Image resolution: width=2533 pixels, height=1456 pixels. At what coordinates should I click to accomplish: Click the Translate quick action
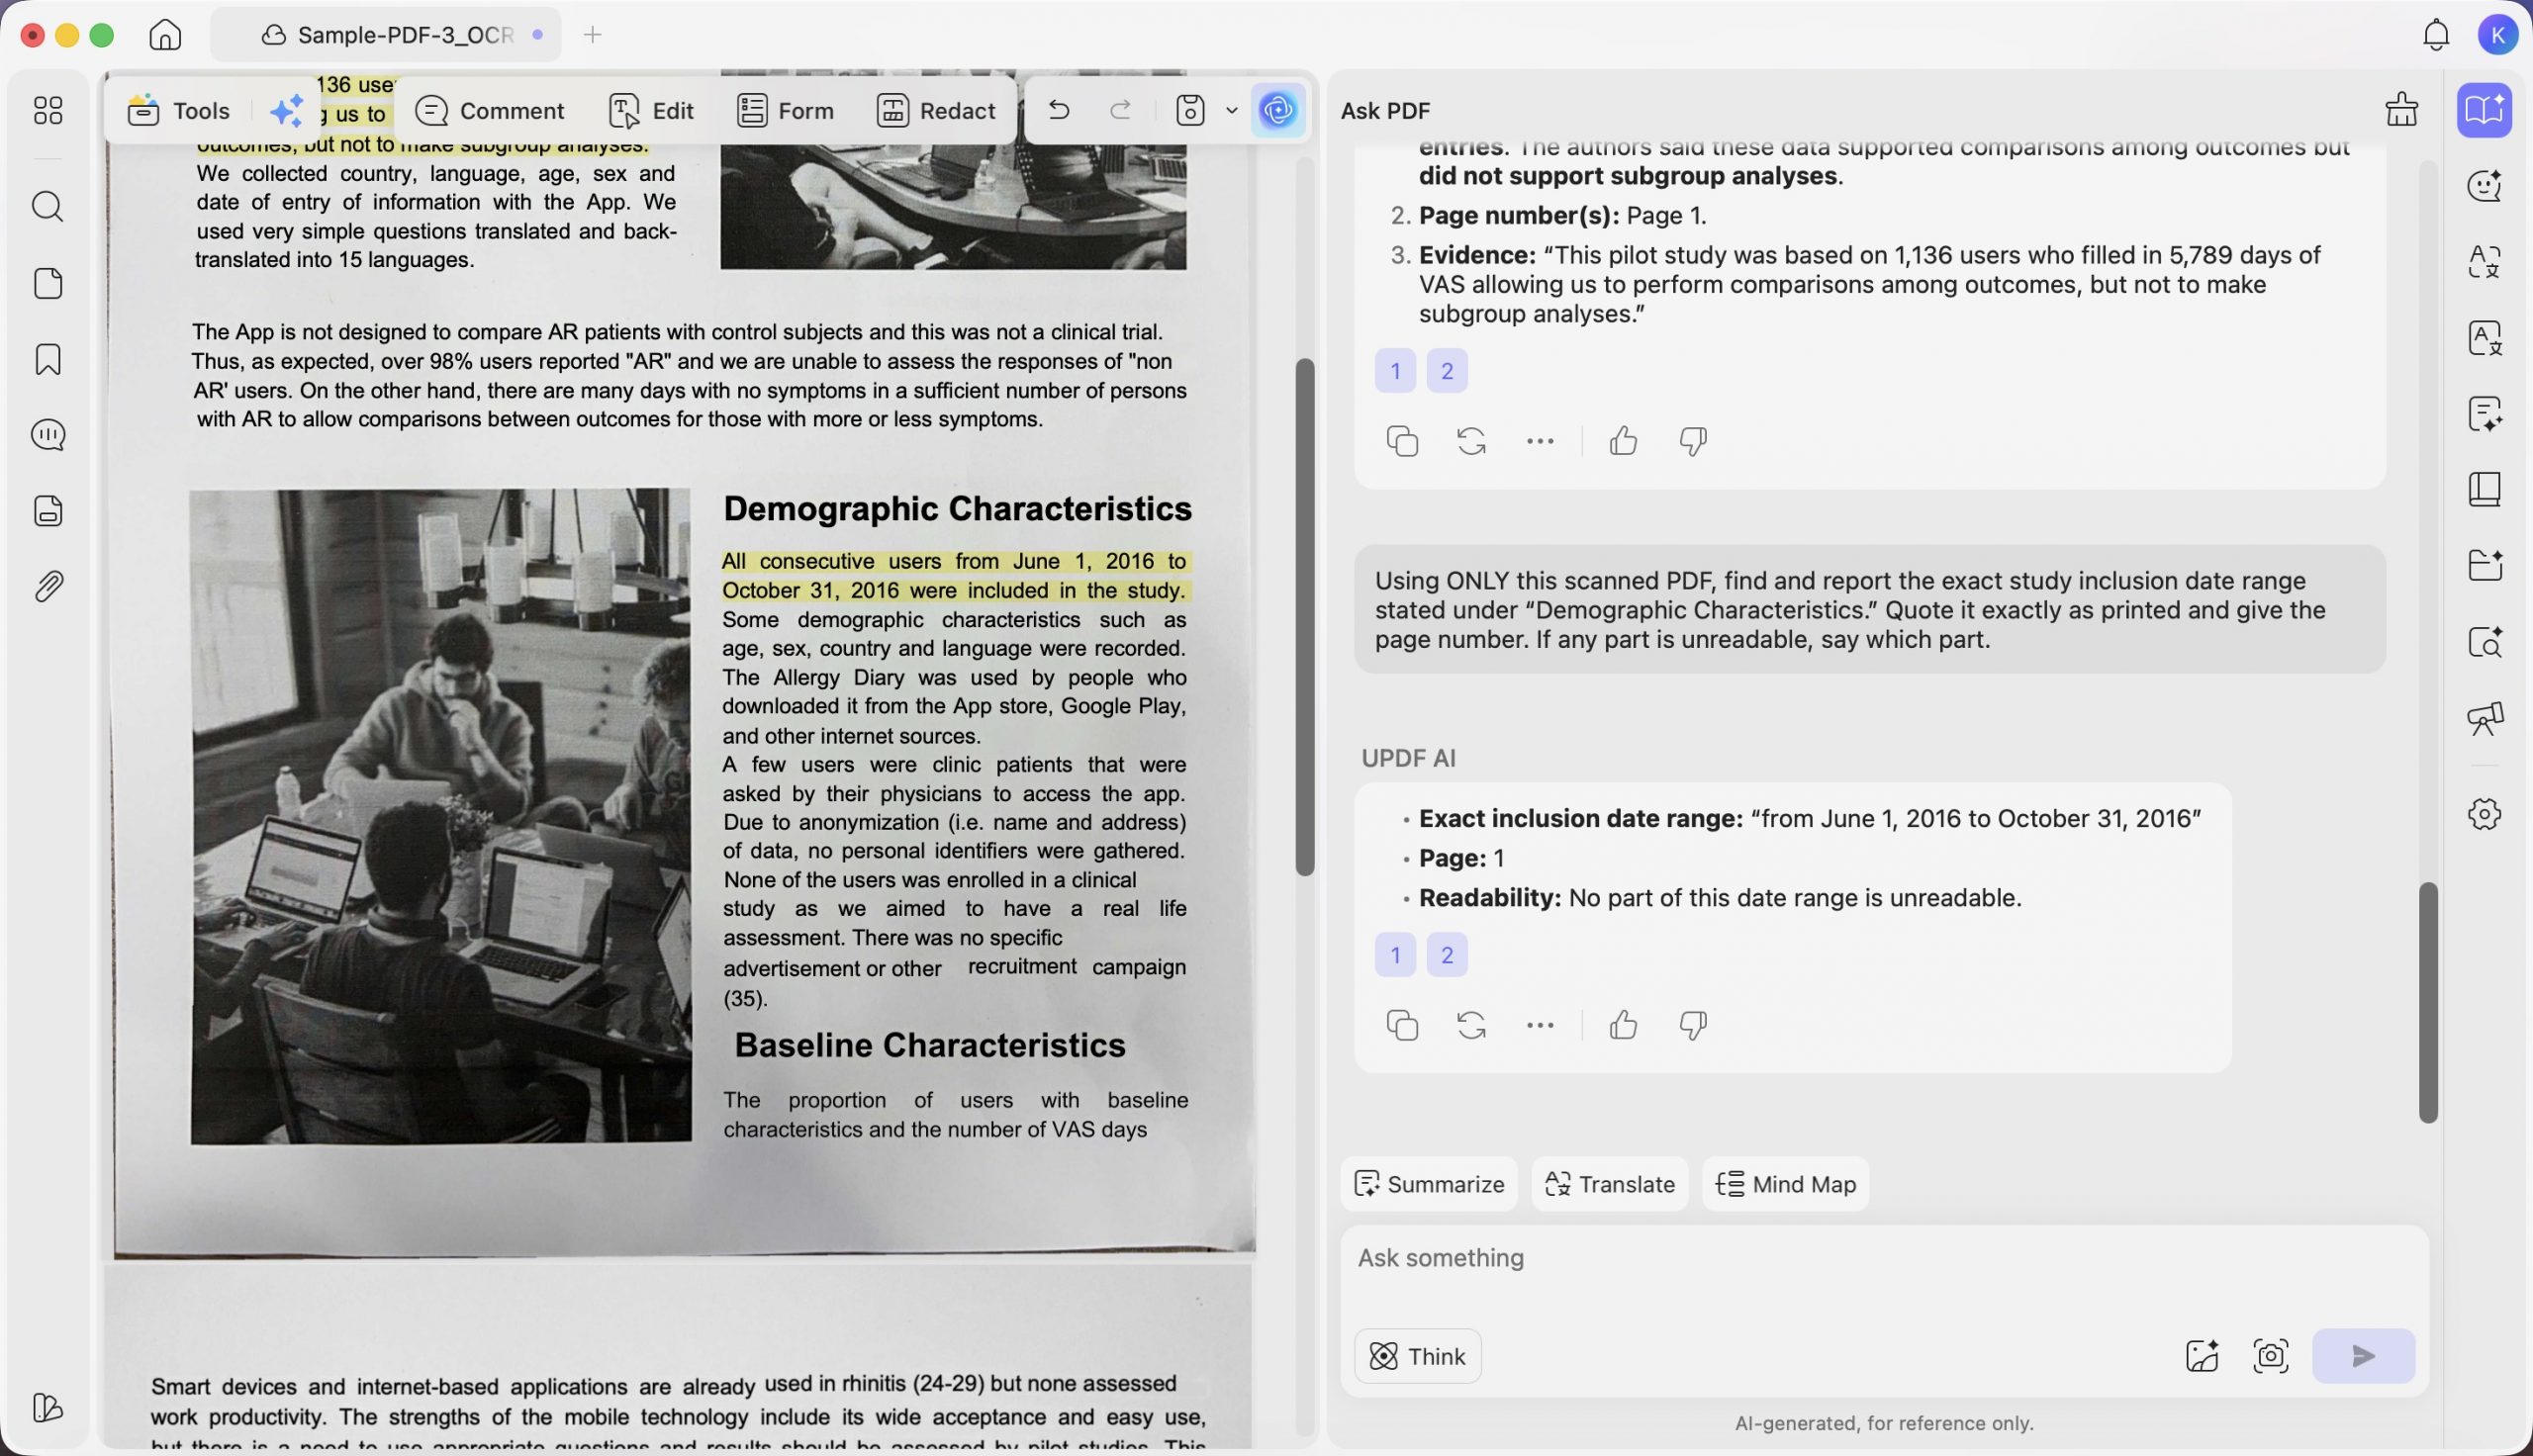(1610, 1184)
